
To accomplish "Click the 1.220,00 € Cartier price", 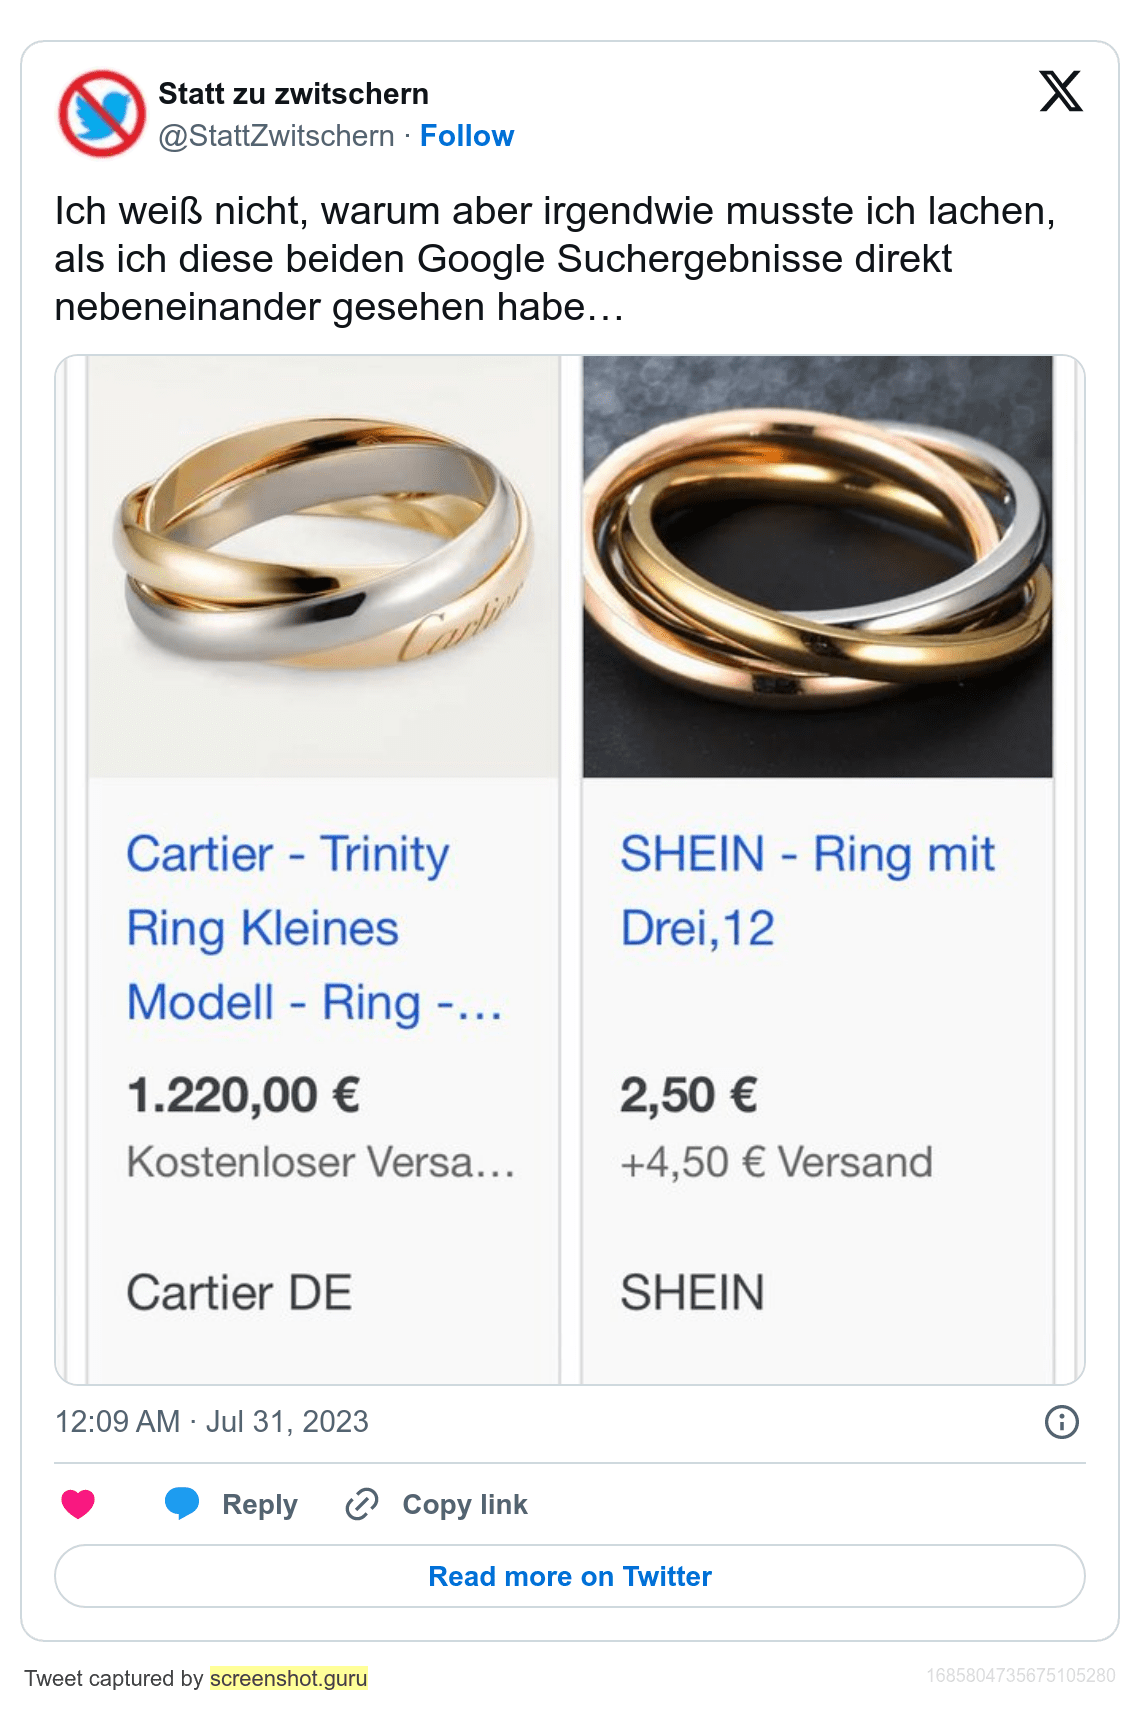I will point(243,1095).
